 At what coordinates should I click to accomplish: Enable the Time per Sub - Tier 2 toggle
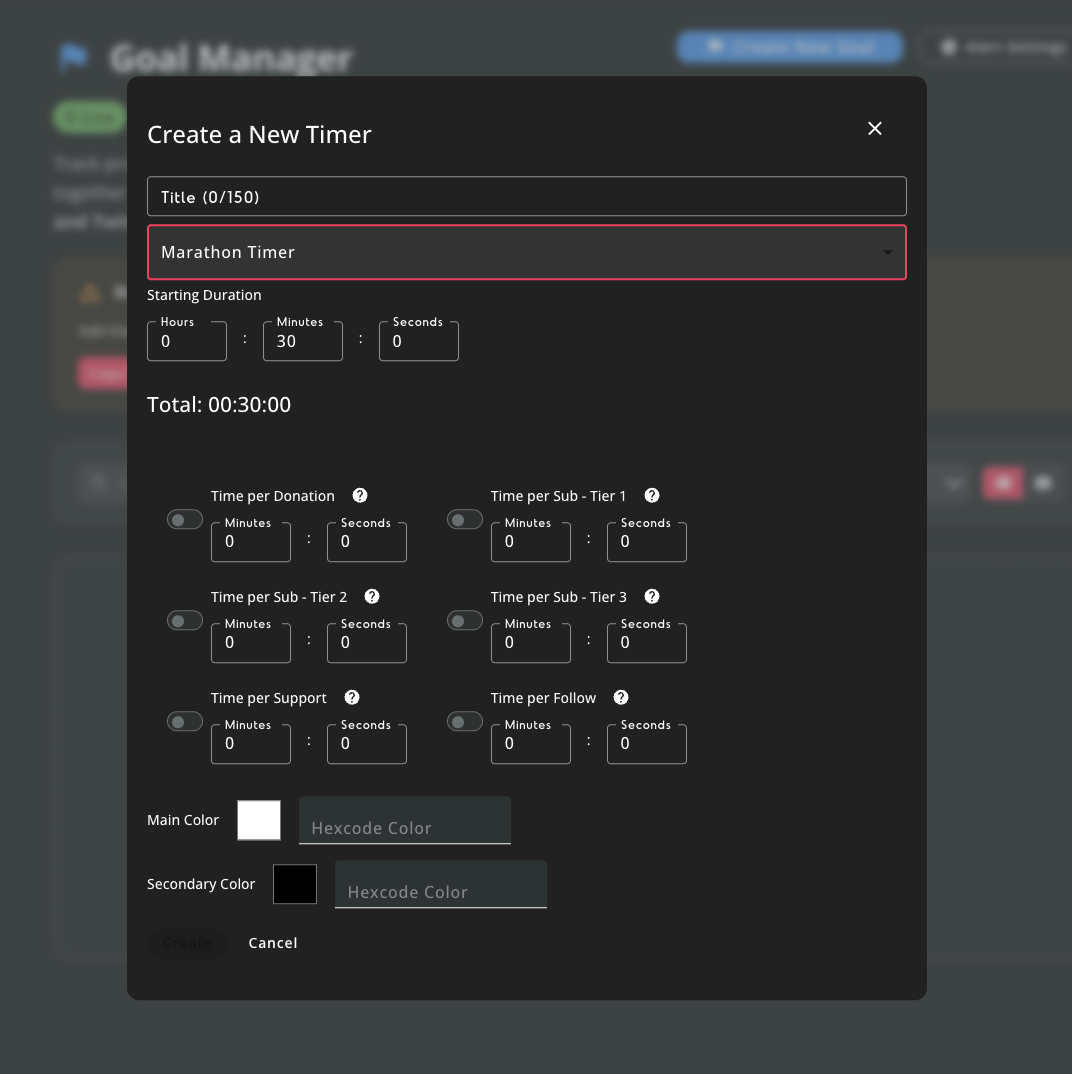(185, 621)
